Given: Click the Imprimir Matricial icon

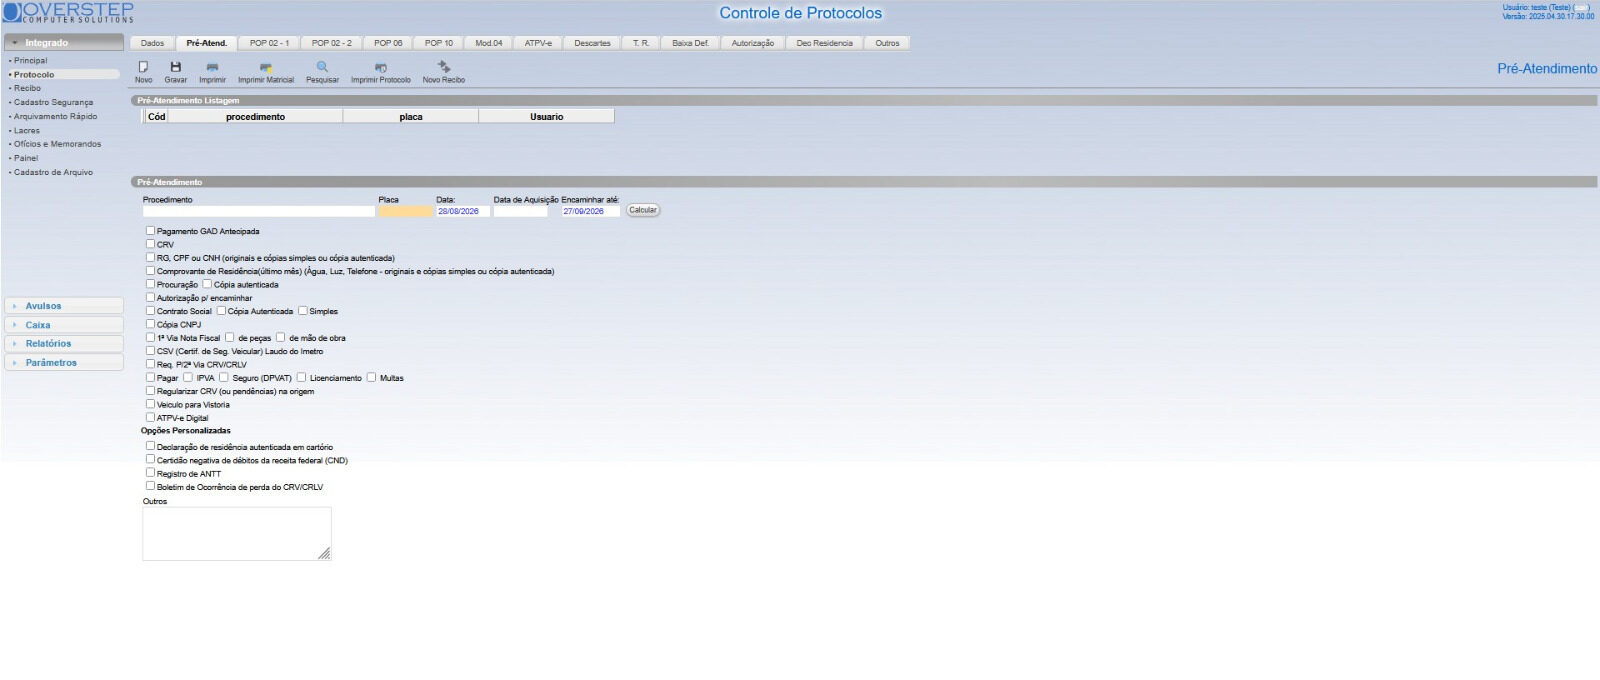Looking at the screenshot, I should coord(266,67).
